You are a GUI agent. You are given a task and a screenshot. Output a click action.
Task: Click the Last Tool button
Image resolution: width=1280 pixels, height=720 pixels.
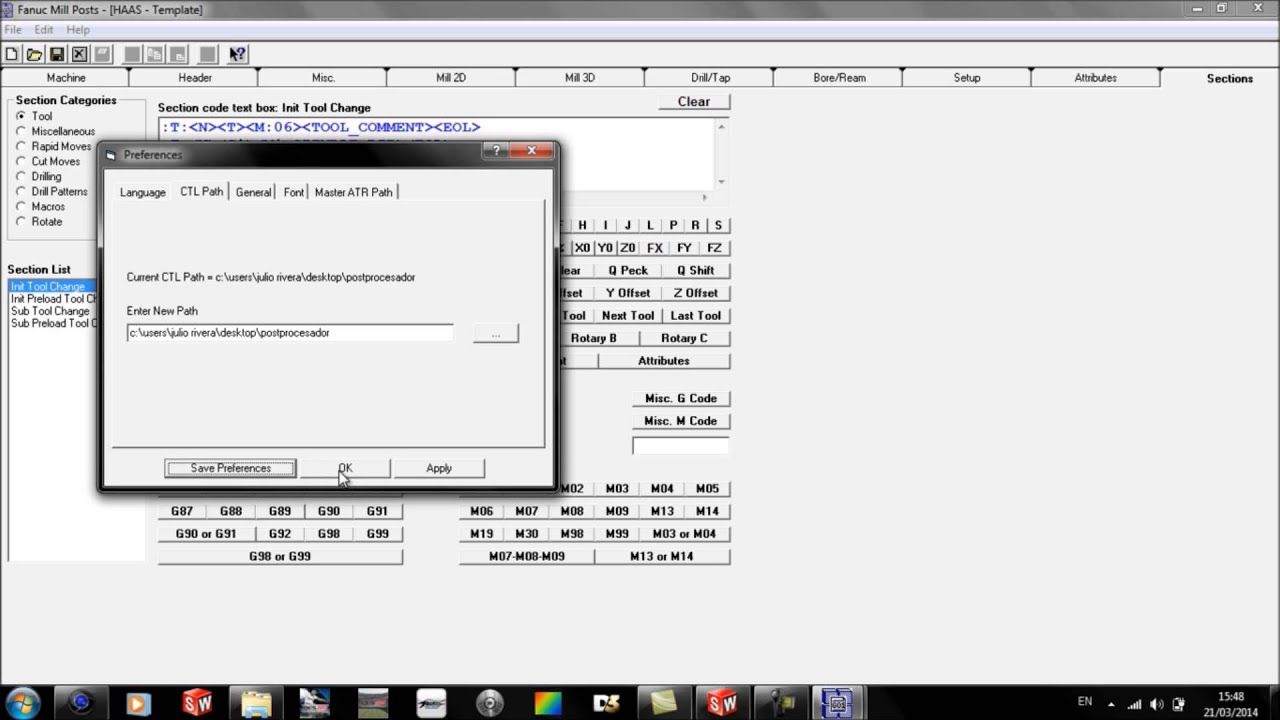pyautogui.click(x=696, y=316)
